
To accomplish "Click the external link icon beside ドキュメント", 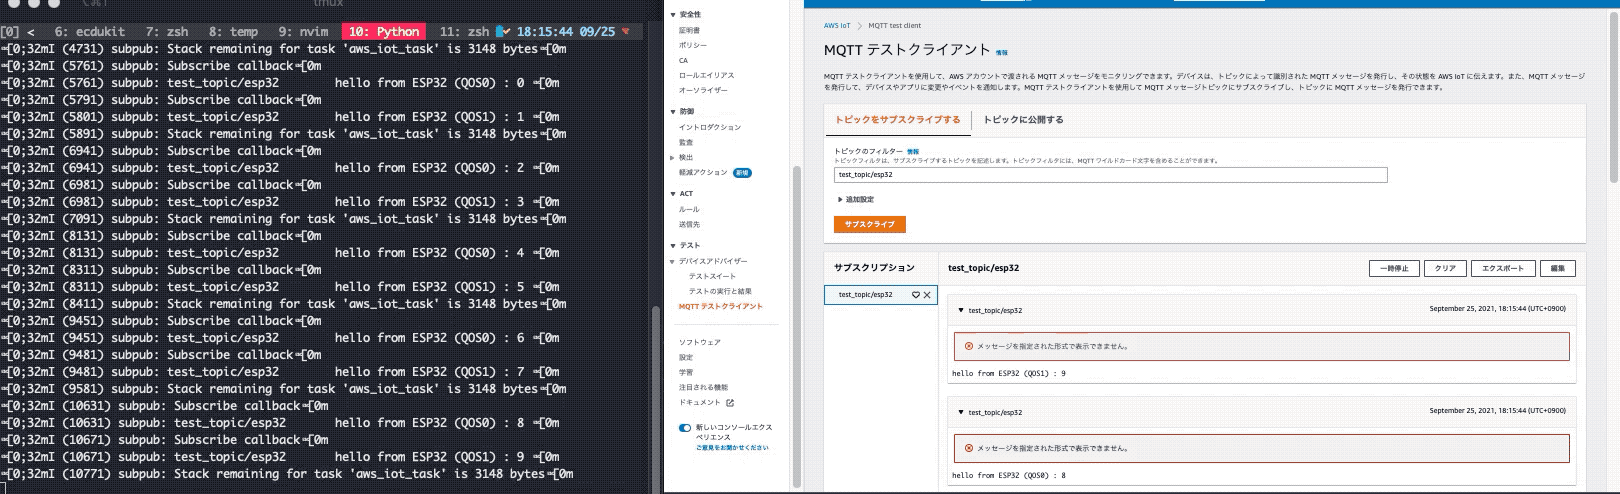I will (x=730, y=403).
